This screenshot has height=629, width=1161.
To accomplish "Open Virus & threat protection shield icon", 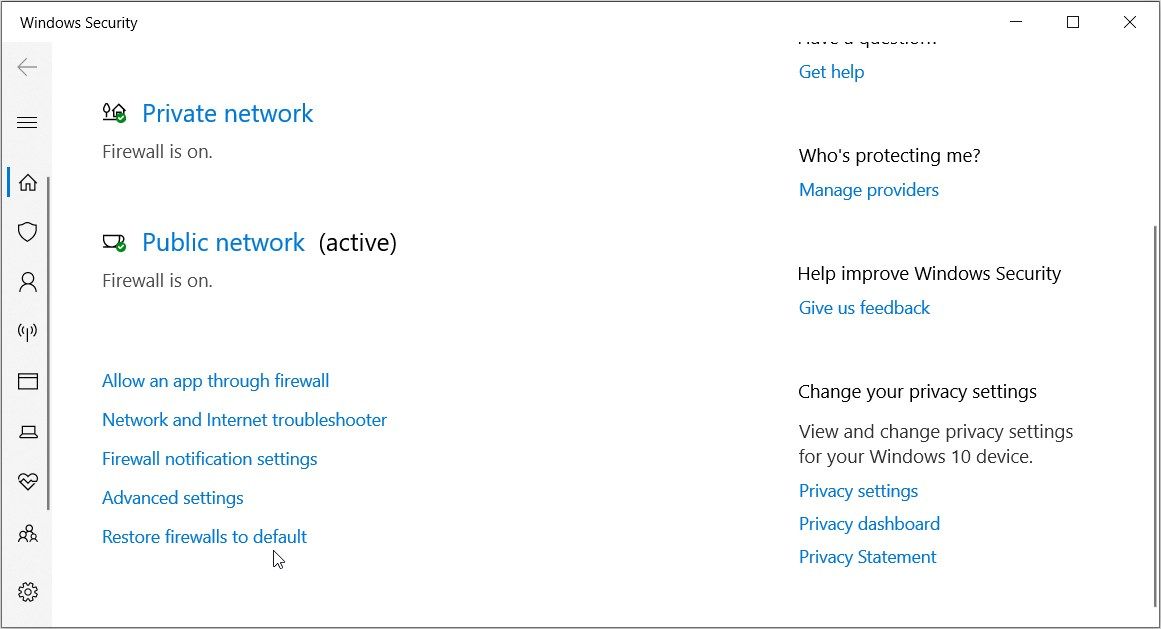I will point(28,232).
